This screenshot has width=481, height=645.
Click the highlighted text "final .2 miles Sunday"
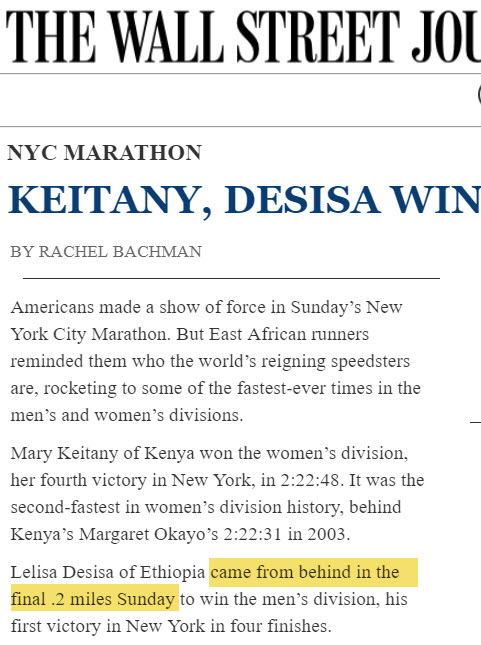[x=95, y=599]
